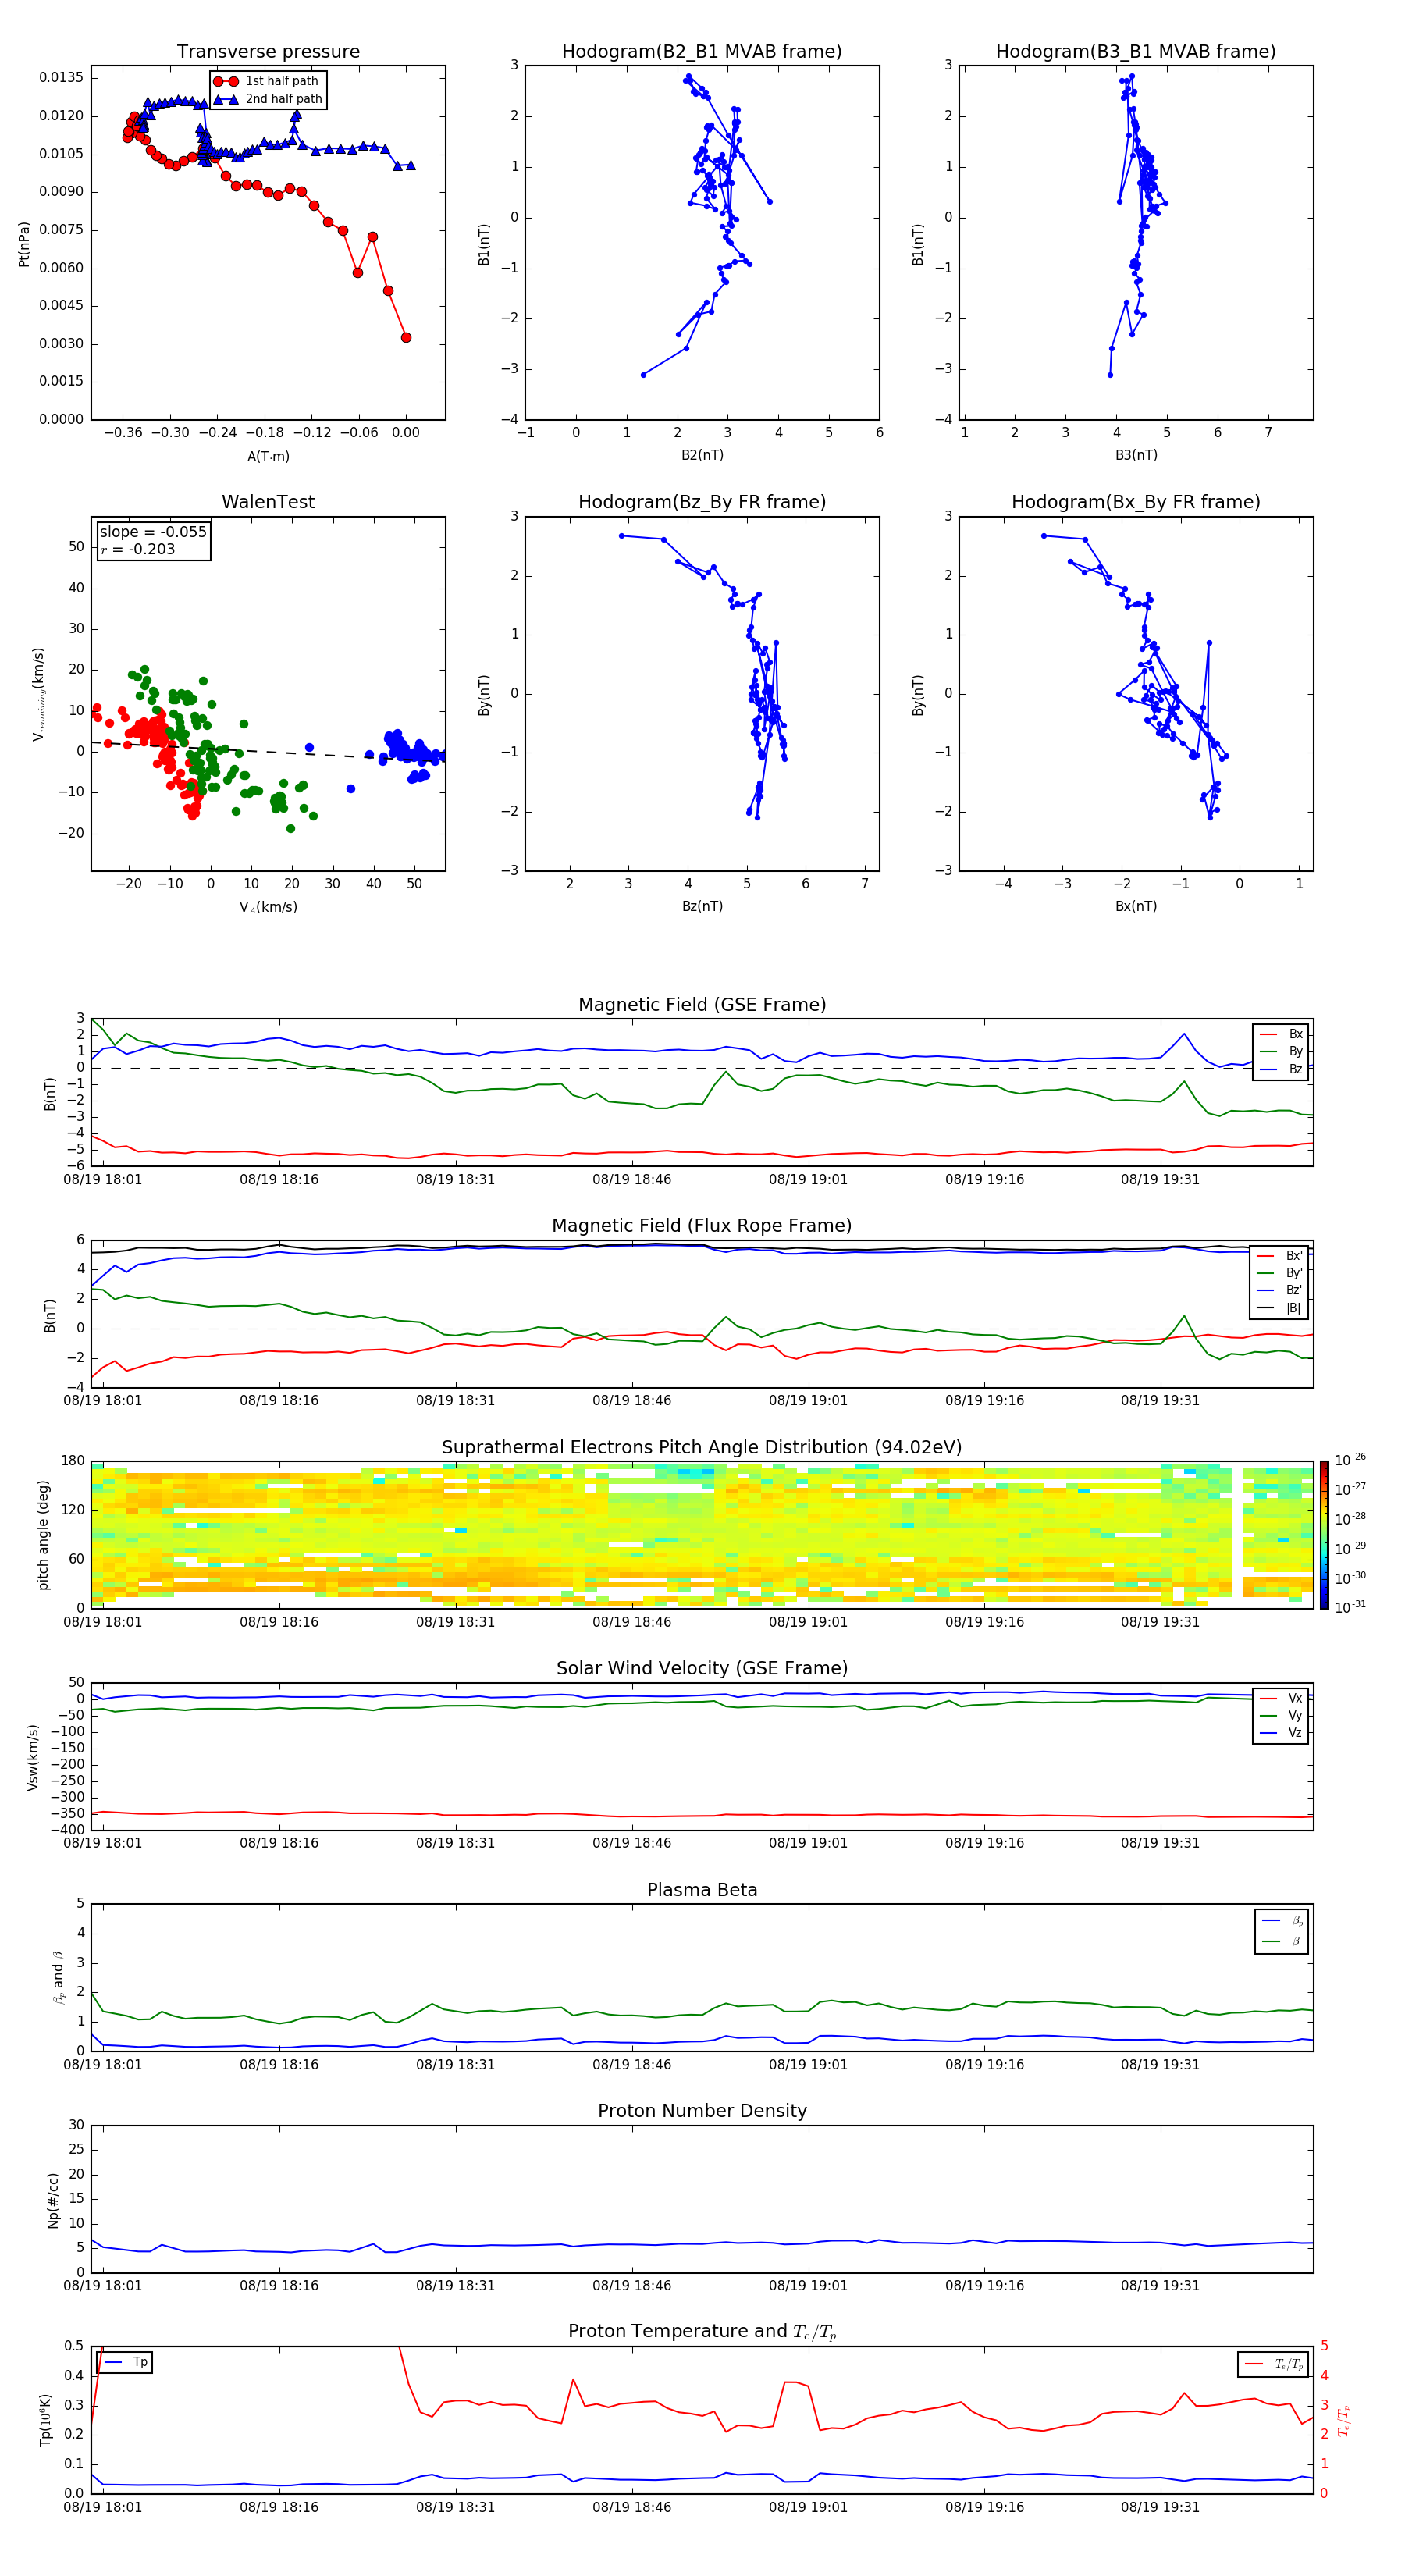Screen dimensions: 1405x2576
Task: Click the "Solar Wind Velocity (GSE Frame)" title
Action: pos(702,1669)
